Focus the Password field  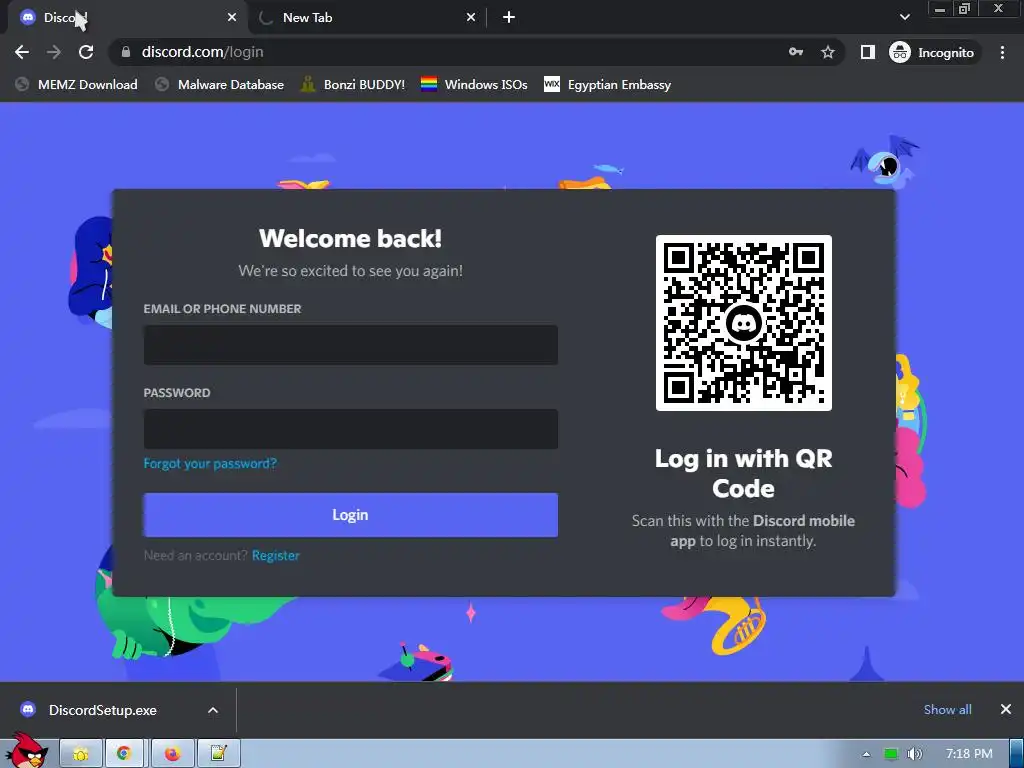click(x=351, y=429)
